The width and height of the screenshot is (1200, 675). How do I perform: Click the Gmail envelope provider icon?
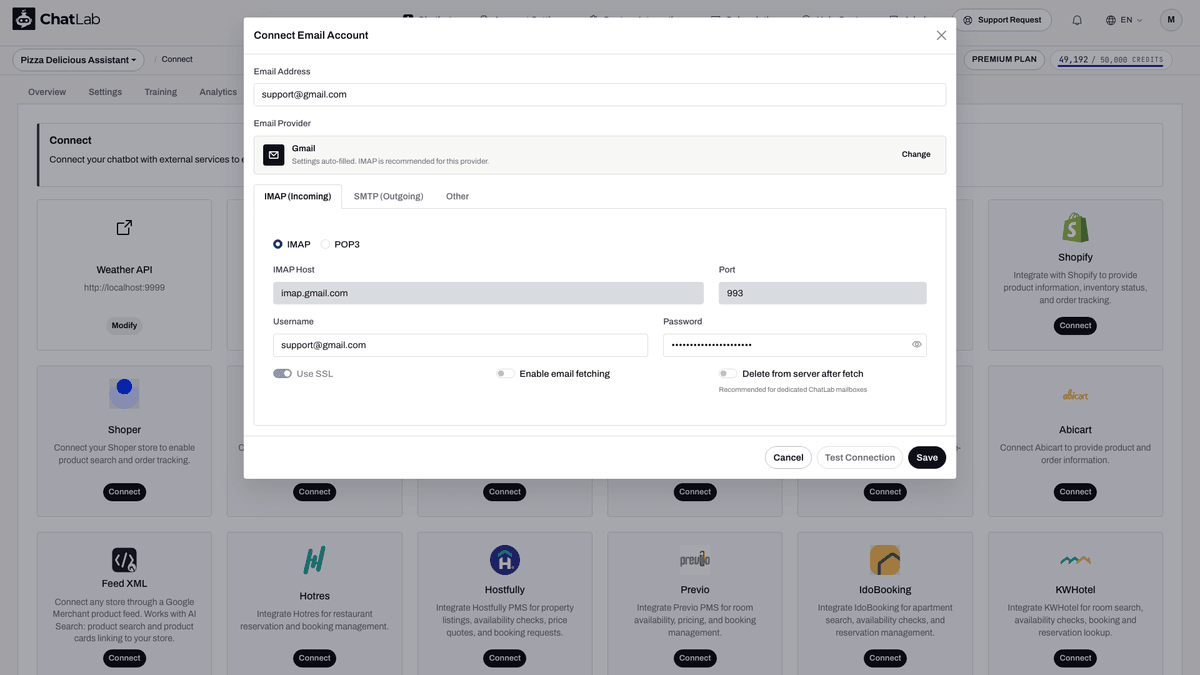point(274,155)
